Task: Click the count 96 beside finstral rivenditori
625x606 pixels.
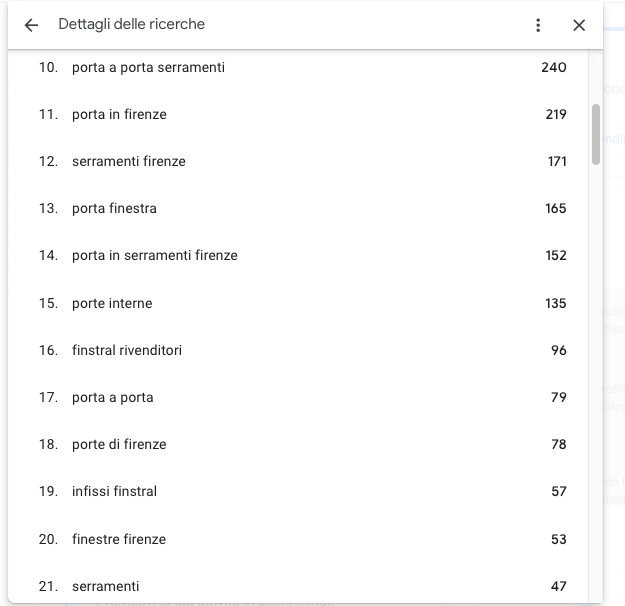Action: (558, 350)
